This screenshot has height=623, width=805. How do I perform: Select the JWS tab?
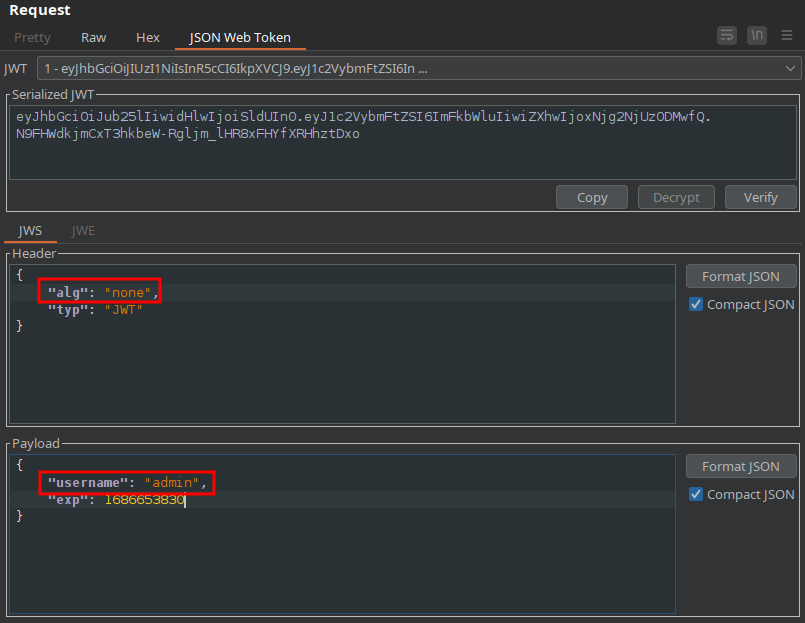click(30, 230)
